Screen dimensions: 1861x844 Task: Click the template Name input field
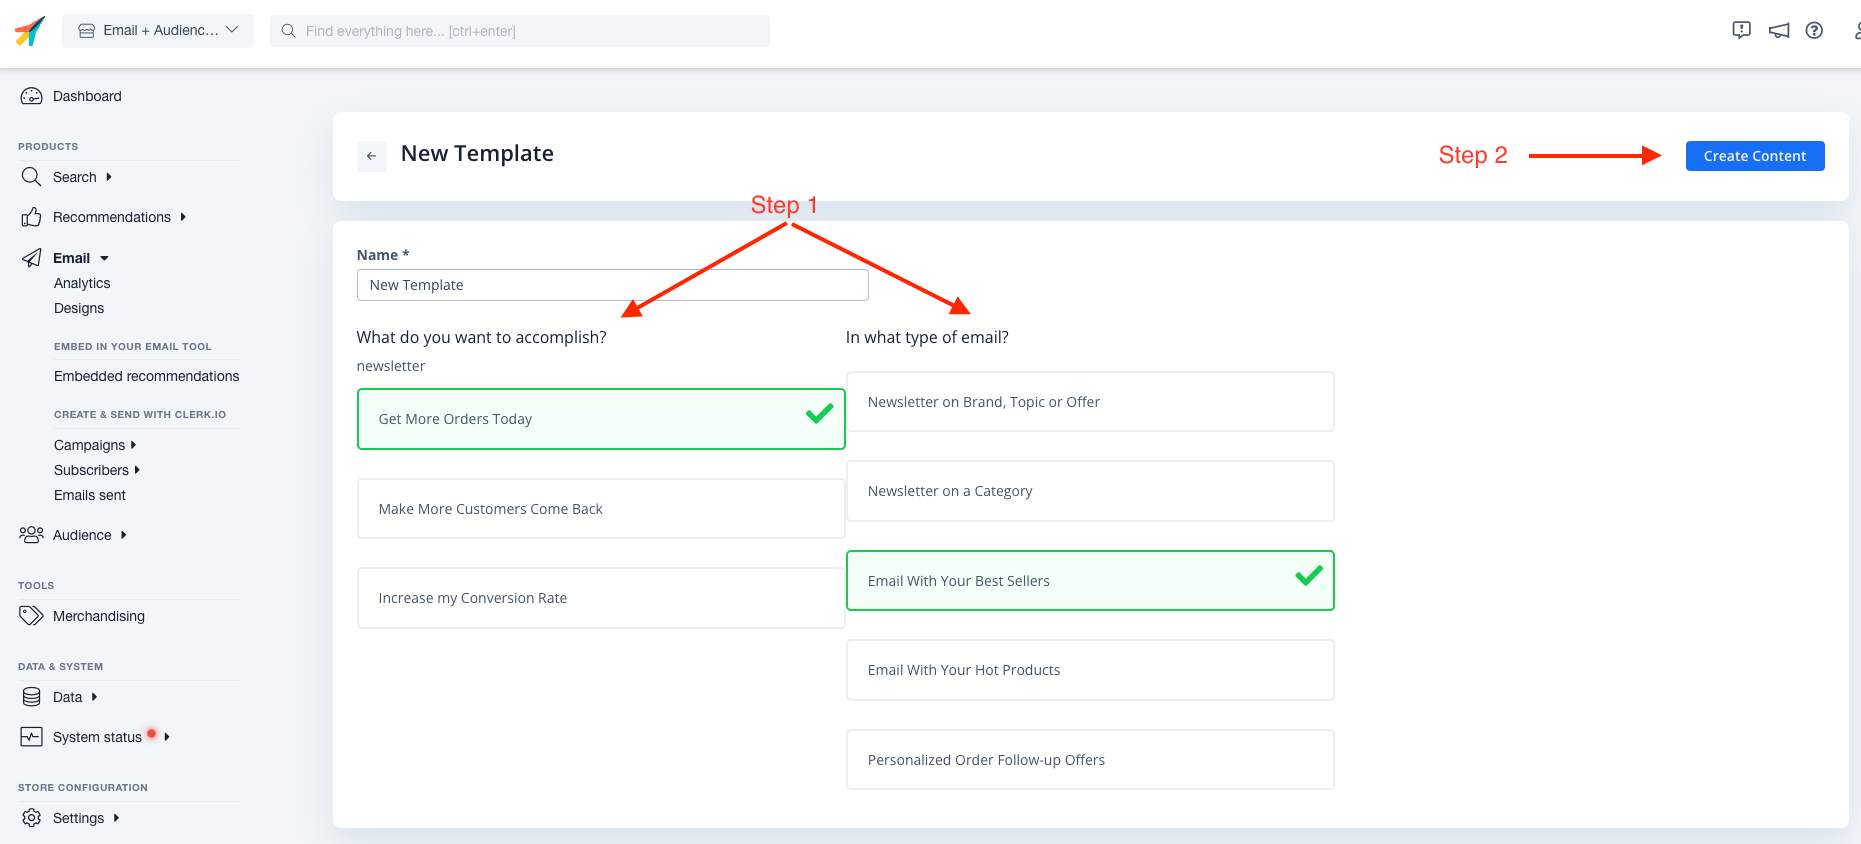(612, 285)
